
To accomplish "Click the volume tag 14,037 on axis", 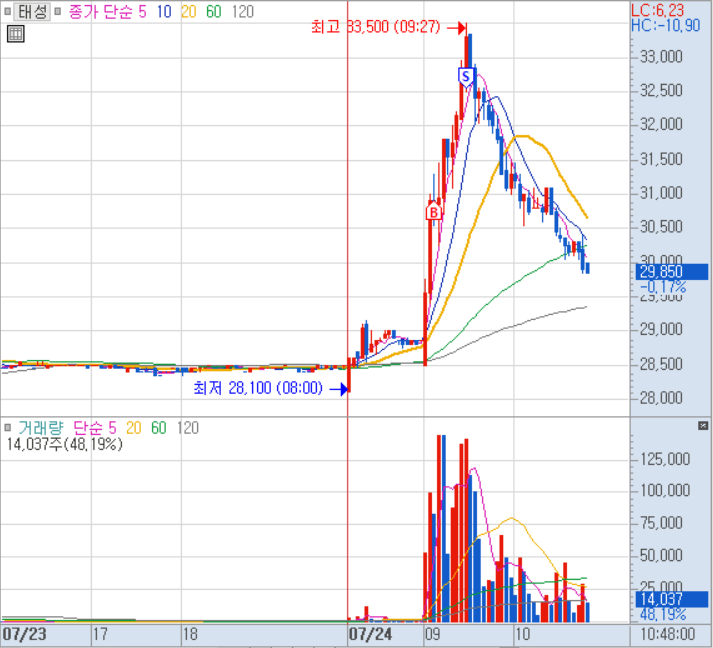I will tap(661, 599).
